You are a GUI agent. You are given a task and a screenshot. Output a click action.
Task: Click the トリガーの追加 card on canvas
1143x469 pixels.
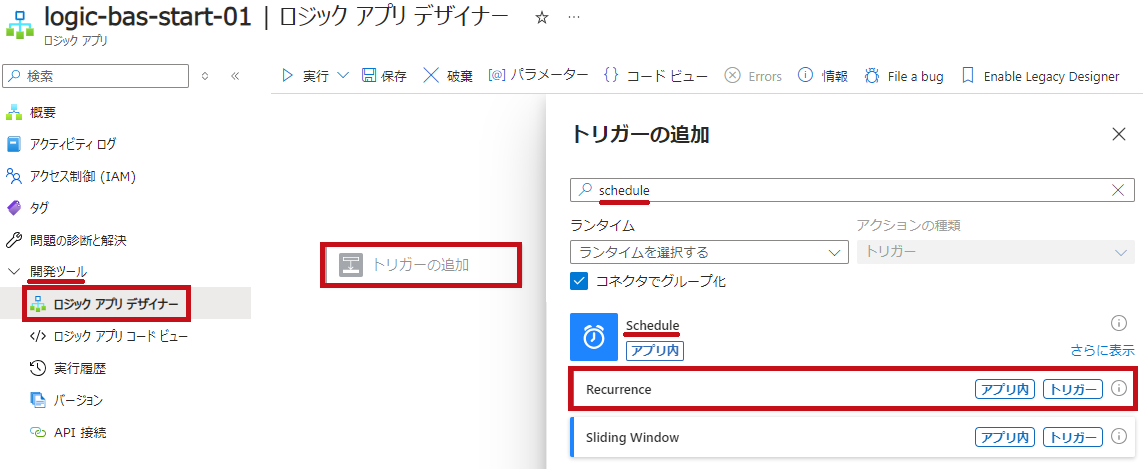[421, 265]
